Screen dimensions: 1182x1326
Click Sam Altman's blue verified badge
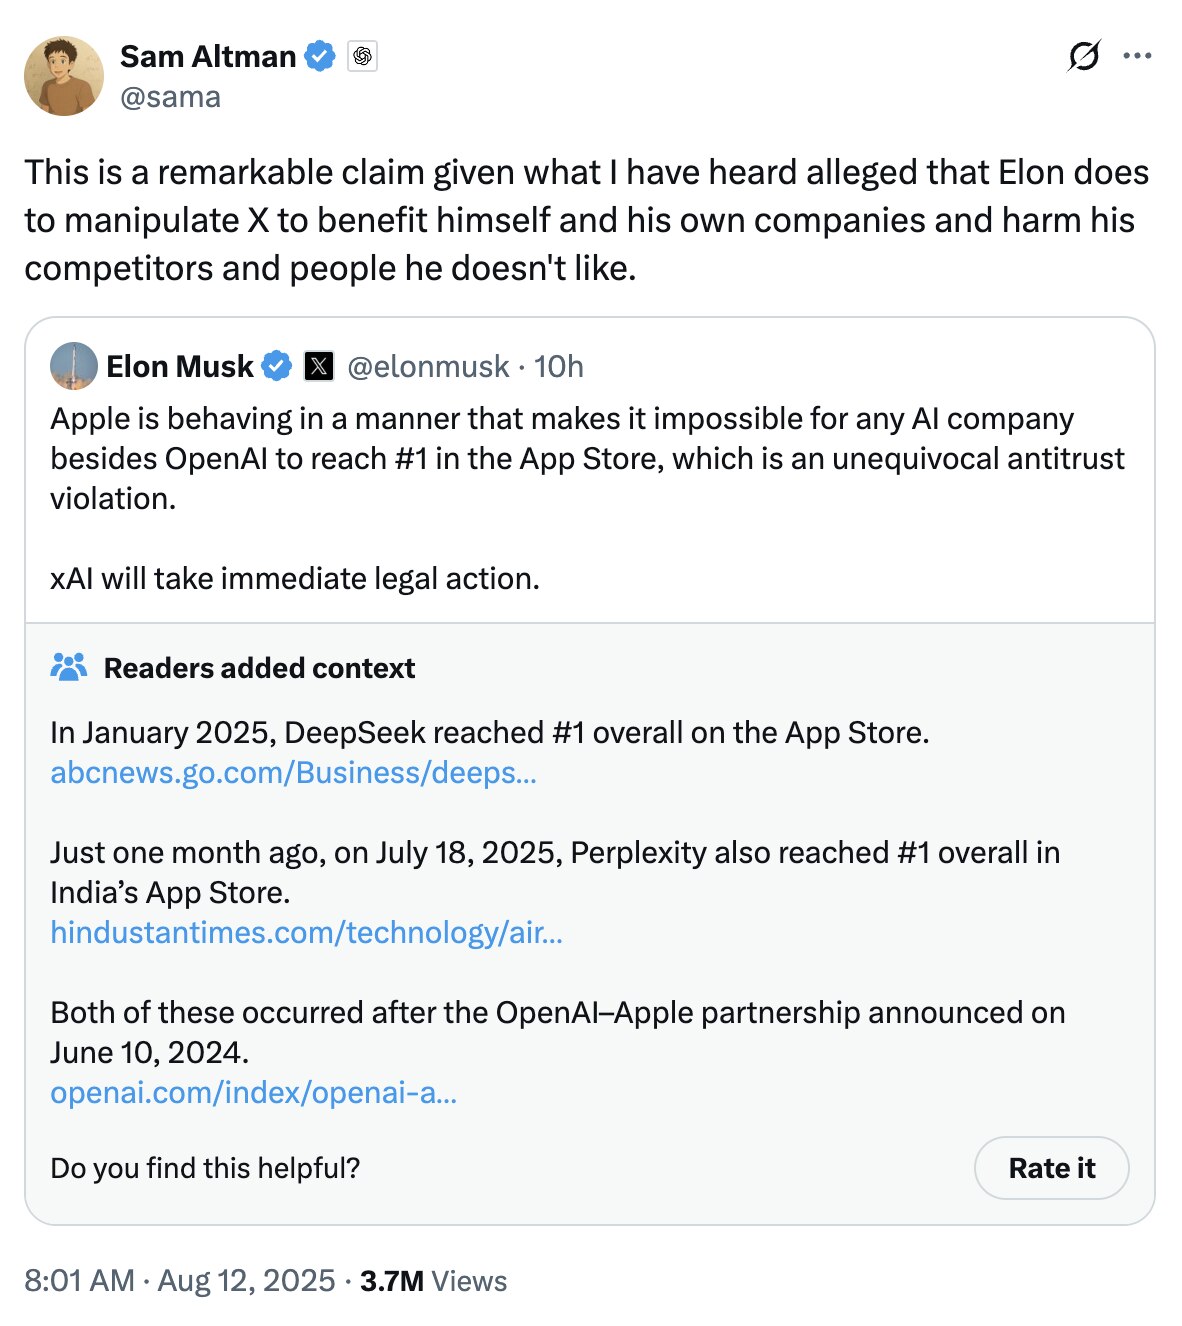pos(319,57)
